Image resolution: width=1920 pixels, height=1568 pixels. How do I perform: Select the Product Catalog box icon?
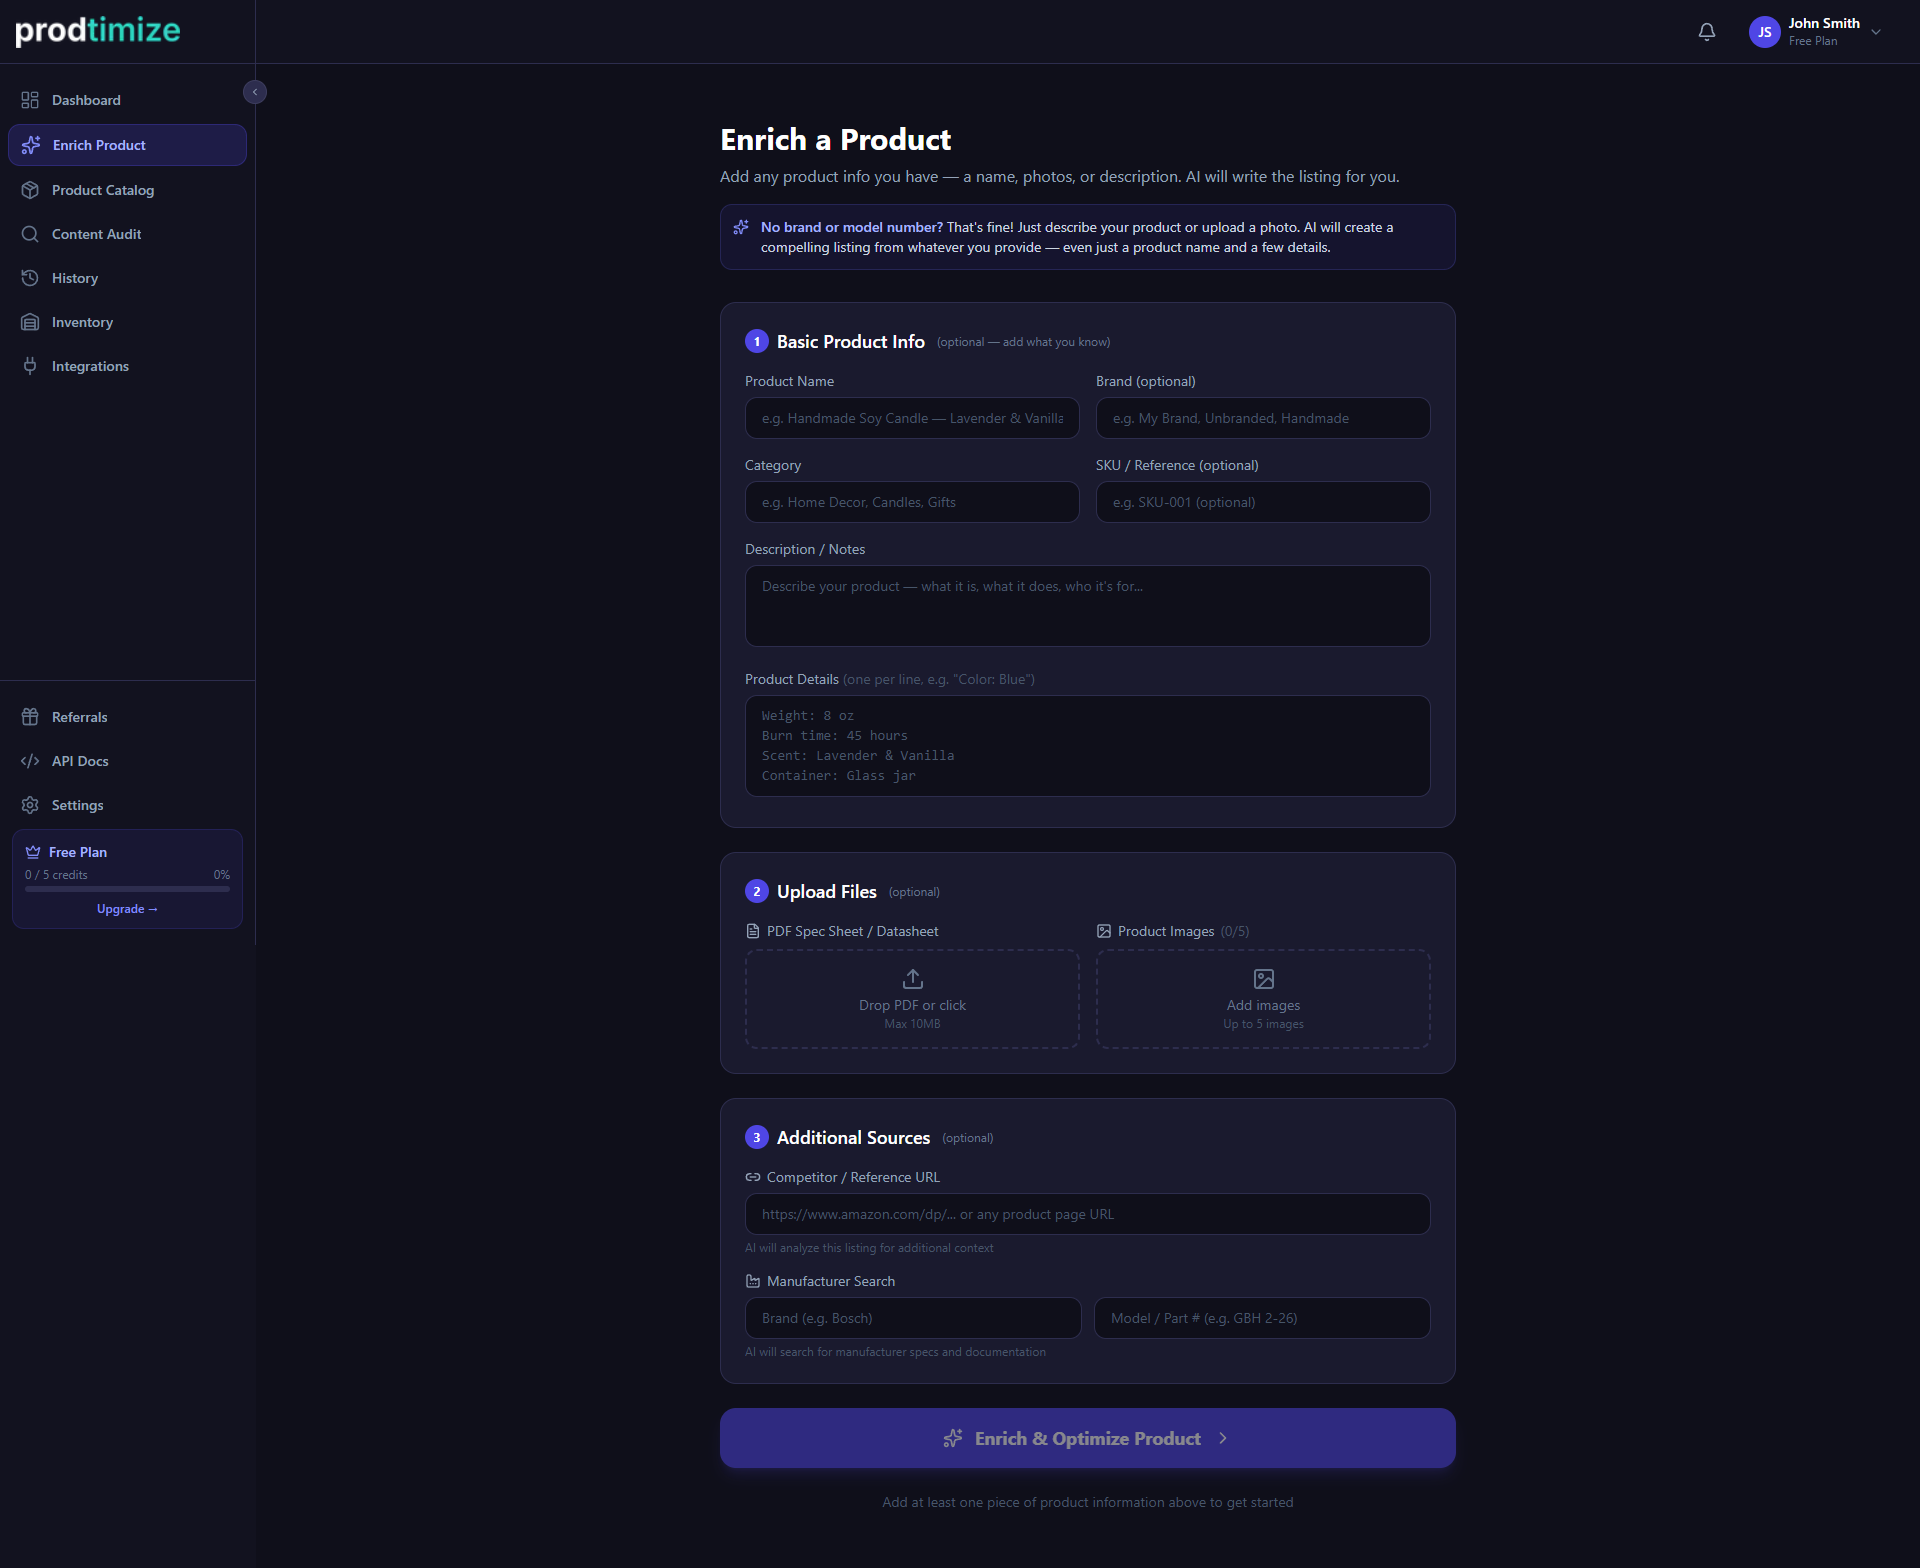(30, 190)
